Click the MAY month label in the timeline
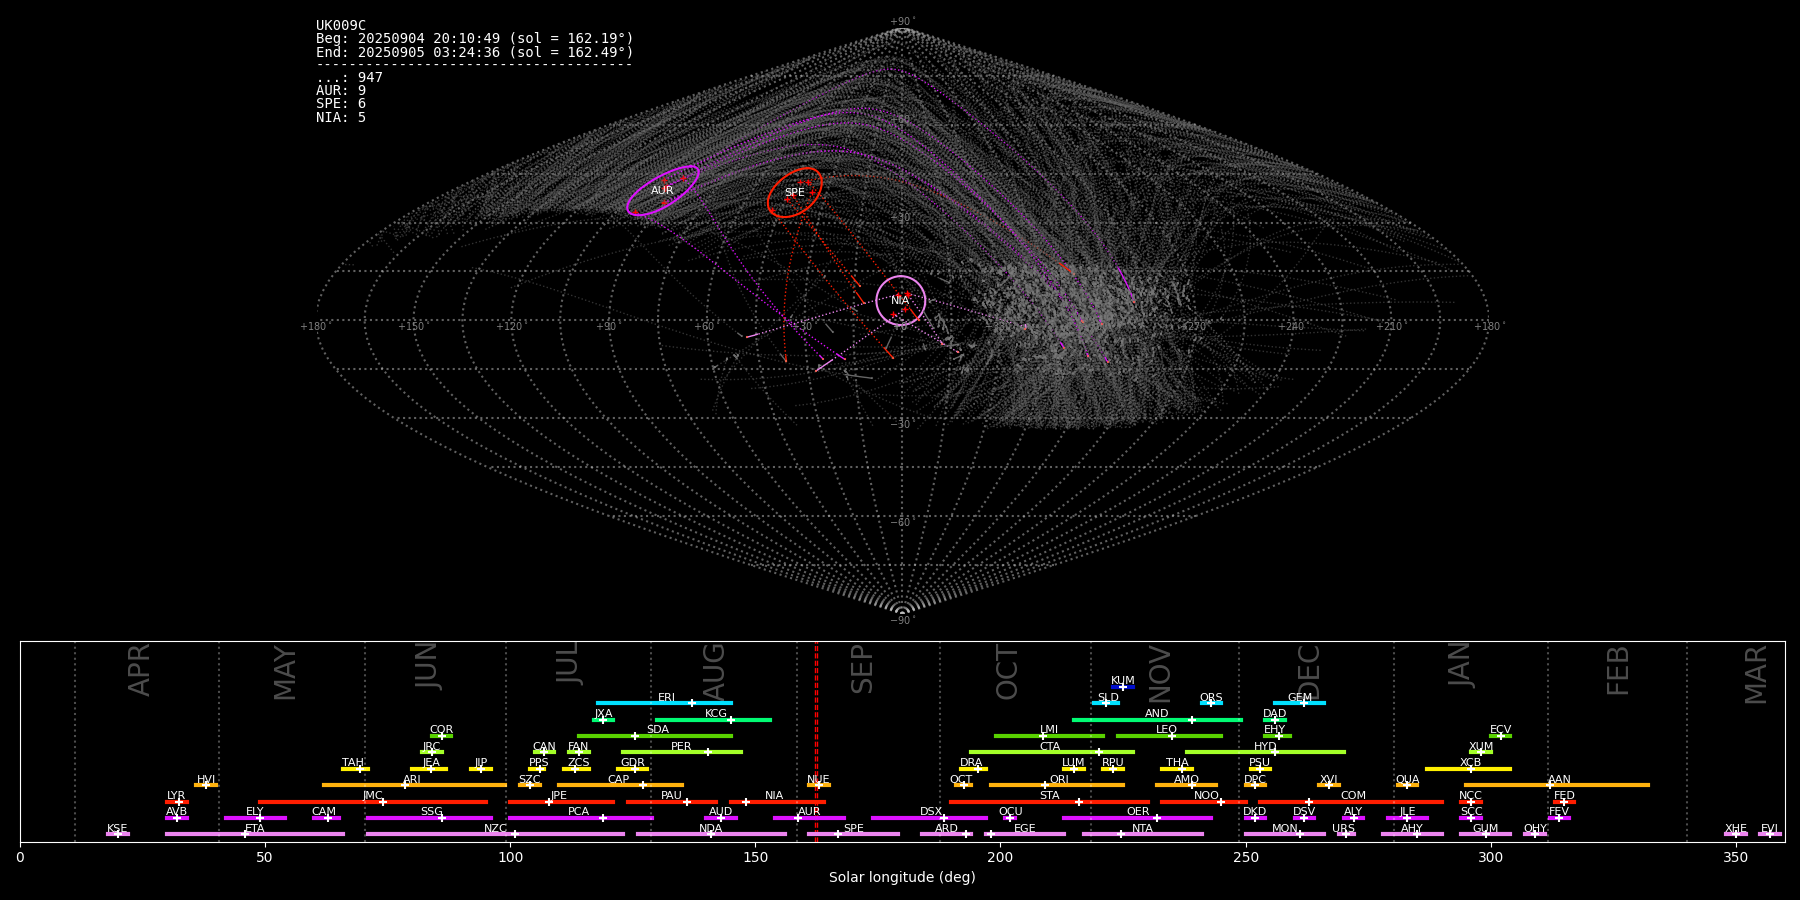This screenshot has height=900, width=1800. [x=285, y=673]
